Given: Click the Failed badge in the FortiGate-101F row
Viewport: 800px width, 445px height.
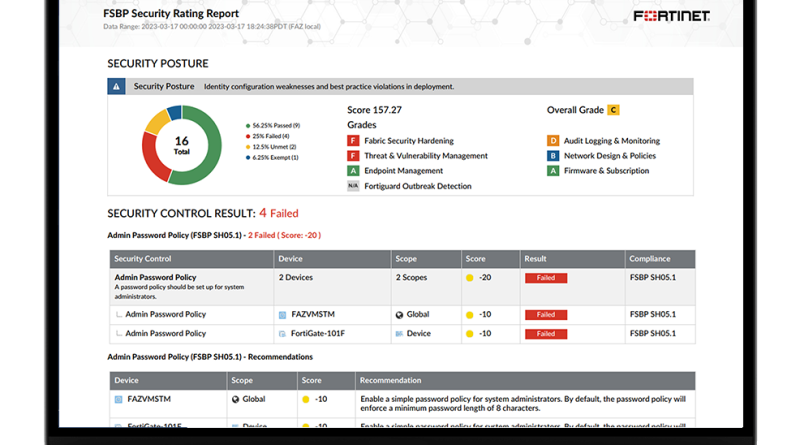Looking at the screenshot, I should (x=546, y=334).
